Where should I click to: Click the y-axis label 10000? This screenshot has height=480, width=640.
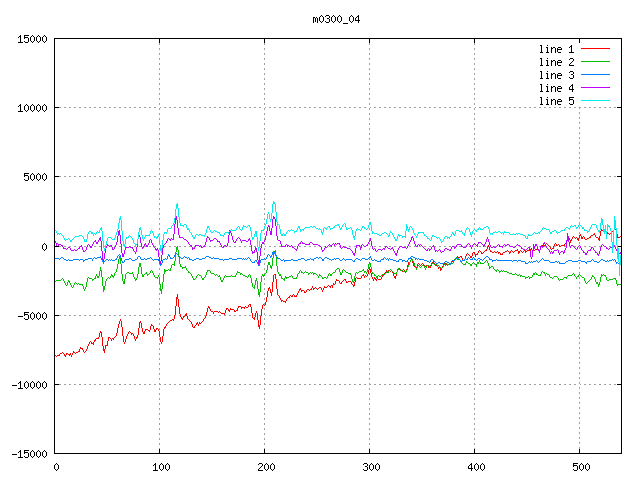pos(32,108)
